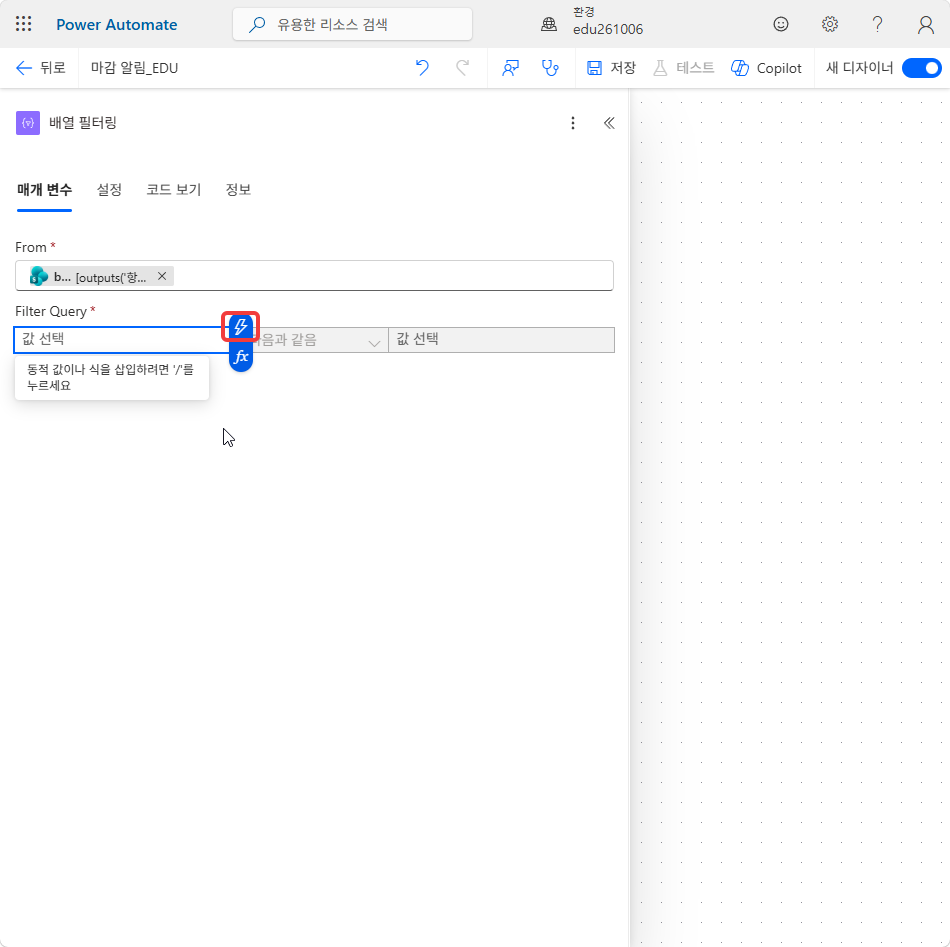Toggle the 새 디자이너 switch off
The image size is (950, 947).
pyautogui.click(x=921, y=68)
